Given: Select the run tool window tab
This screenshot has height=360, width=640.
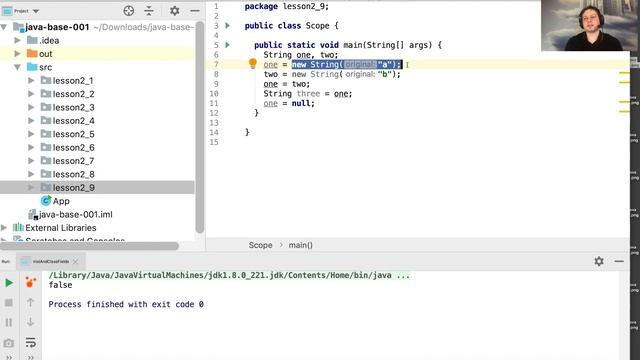Looking at the screenshot, I should point(50,262).
